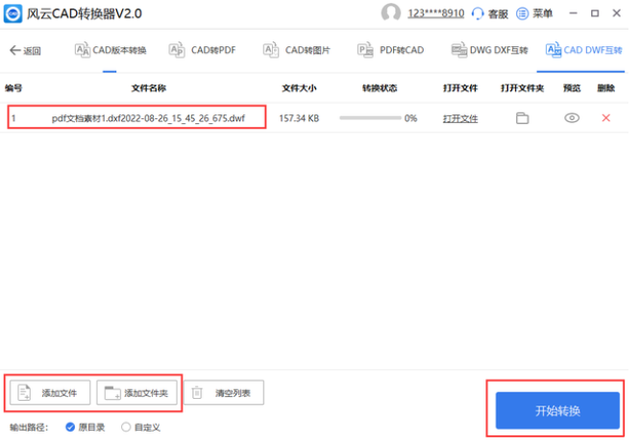Screen dimensions: 640x447
Task: Click the 添加文件夹 button
Action: pos(137,393)
